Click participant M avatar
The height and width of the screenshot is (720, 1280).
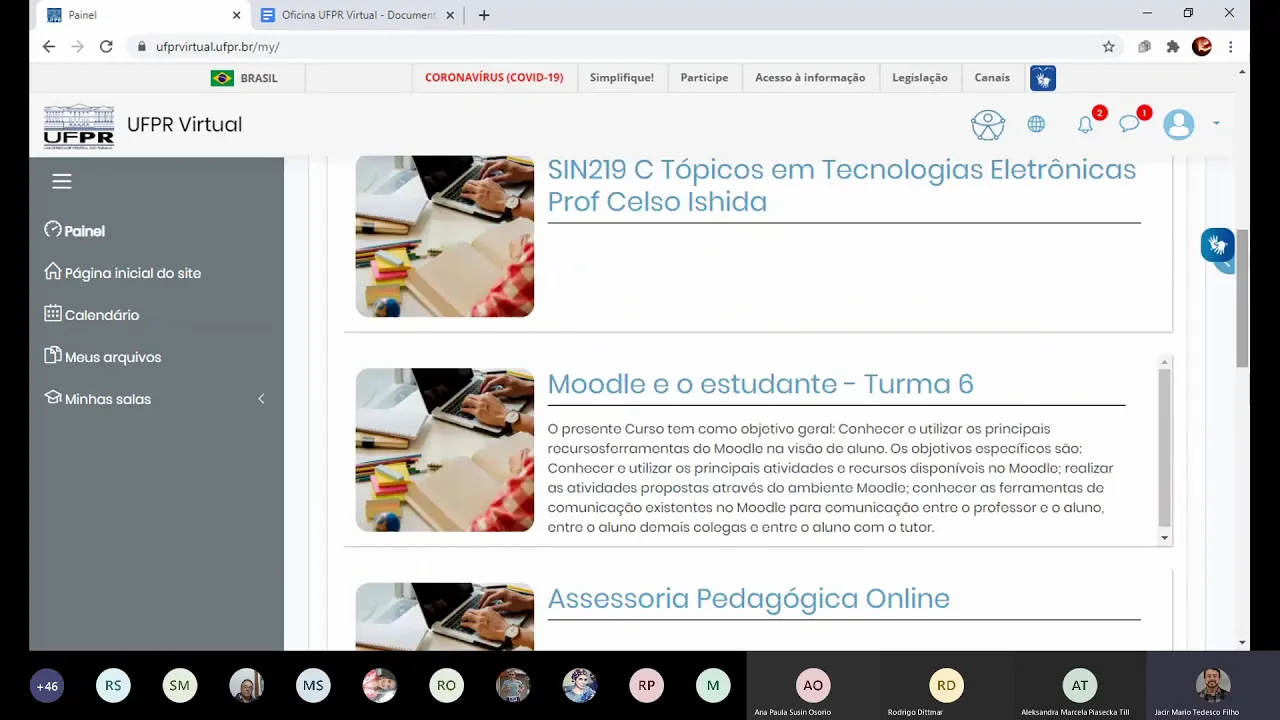pos(713,686)
